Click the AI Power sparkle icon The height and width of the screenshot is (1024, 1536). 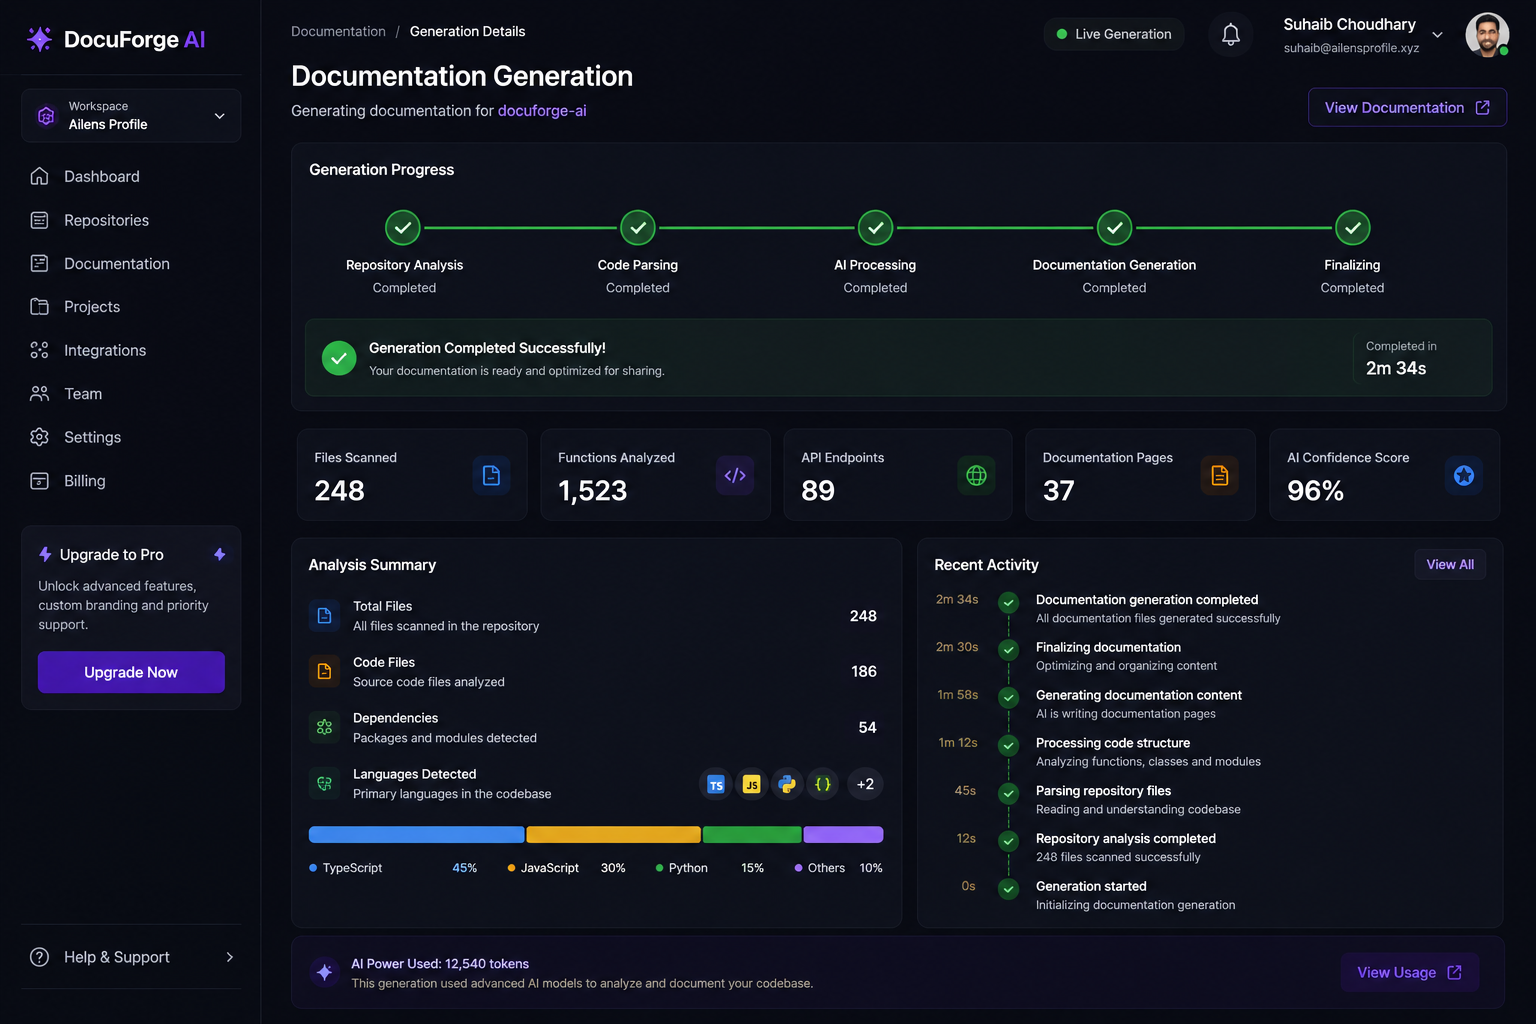click(324, 972)
